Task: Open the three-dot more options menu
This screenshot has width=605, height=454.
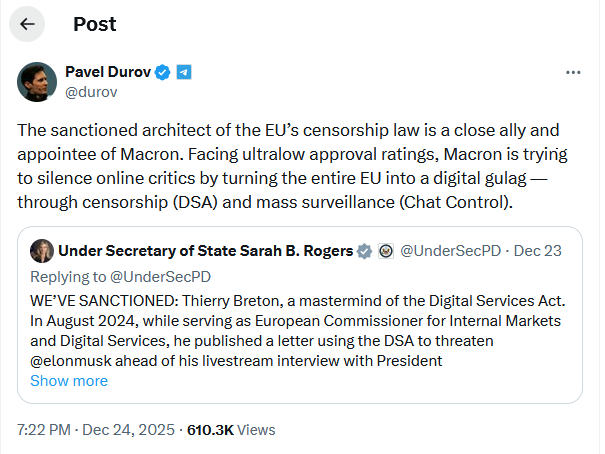Action: click(573, 73)
